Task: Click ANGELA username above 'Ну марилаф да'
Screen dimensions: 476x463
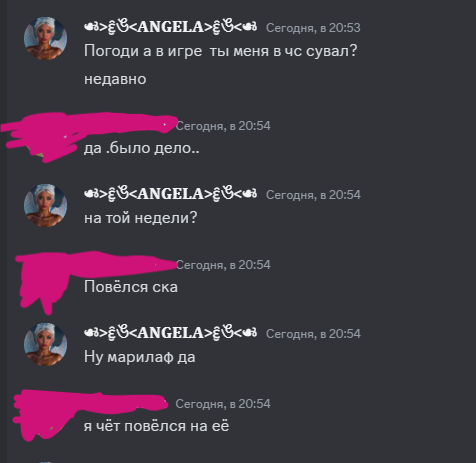Action: coord(171,333)
